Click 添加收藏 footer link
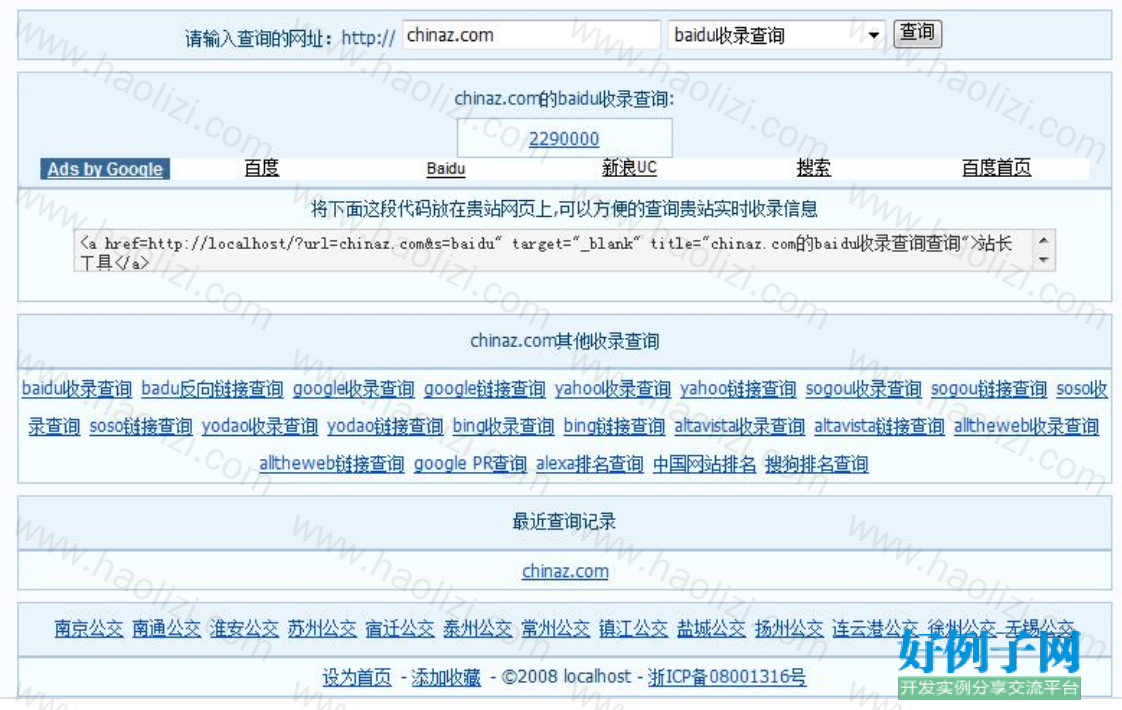The height and width of the screenshot is (710, 1122). [x=446, y=676]
